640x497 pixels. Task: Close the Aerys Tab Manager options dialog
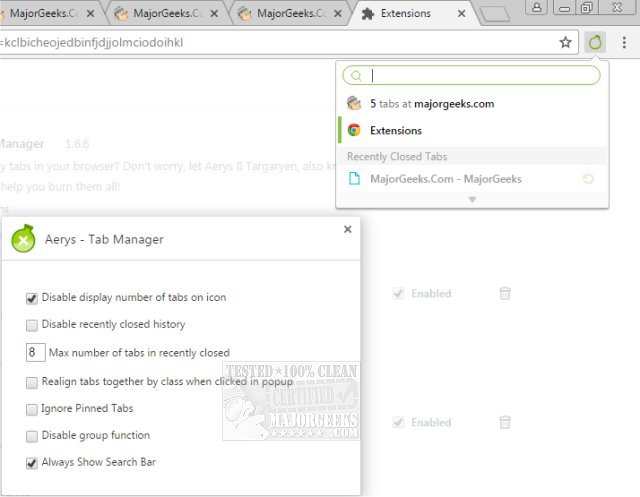(x=348, y=229)
